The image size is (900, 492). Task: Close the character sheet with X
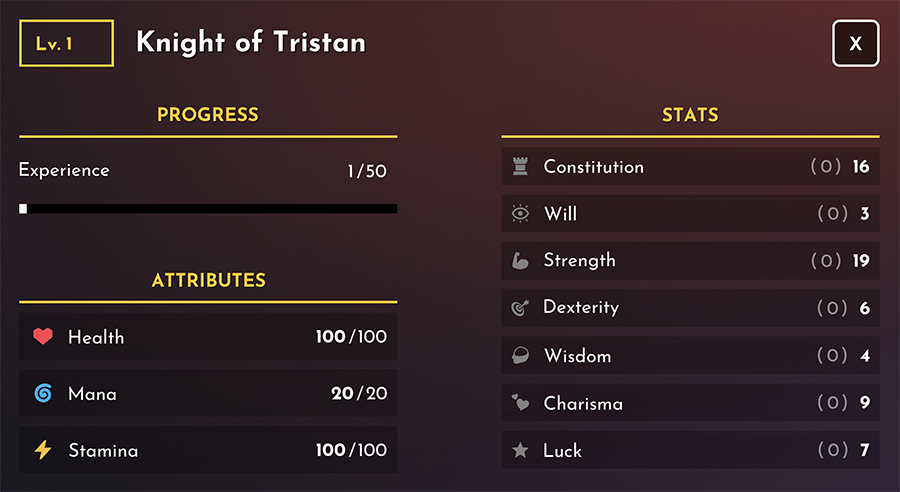click(856, 43)
